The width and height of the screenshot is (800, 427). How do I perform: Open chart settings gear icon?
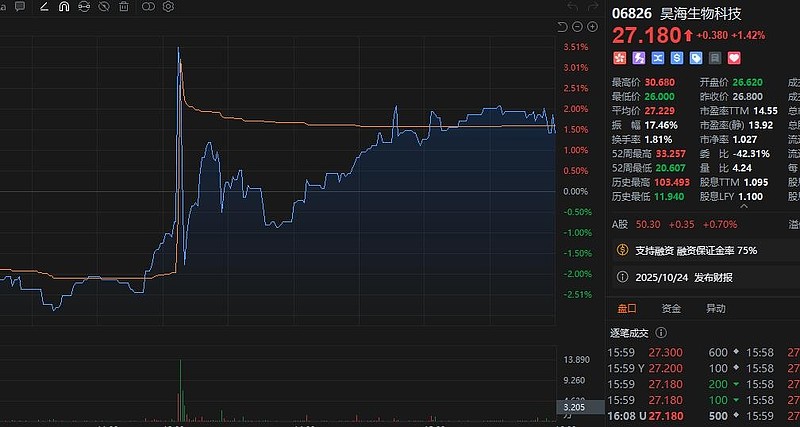(x=167, y=6)
